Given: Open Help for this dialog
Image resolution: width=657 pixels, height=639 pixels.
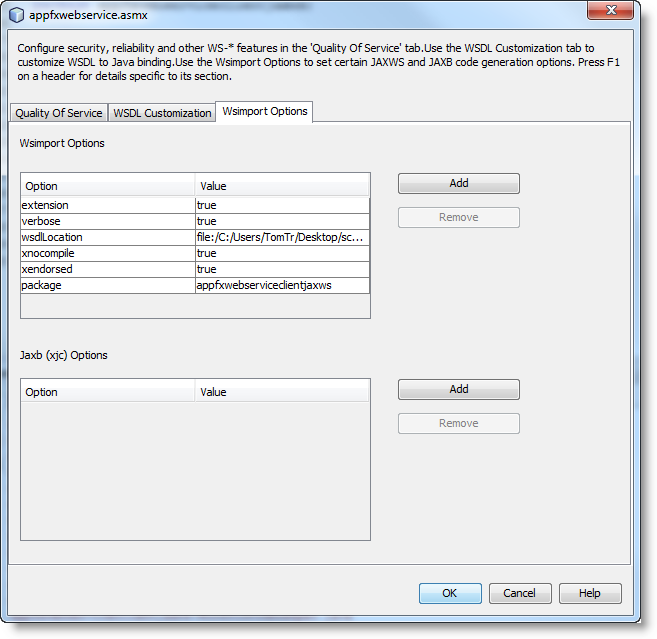Looking at the screenshot, I should point(589,593).
